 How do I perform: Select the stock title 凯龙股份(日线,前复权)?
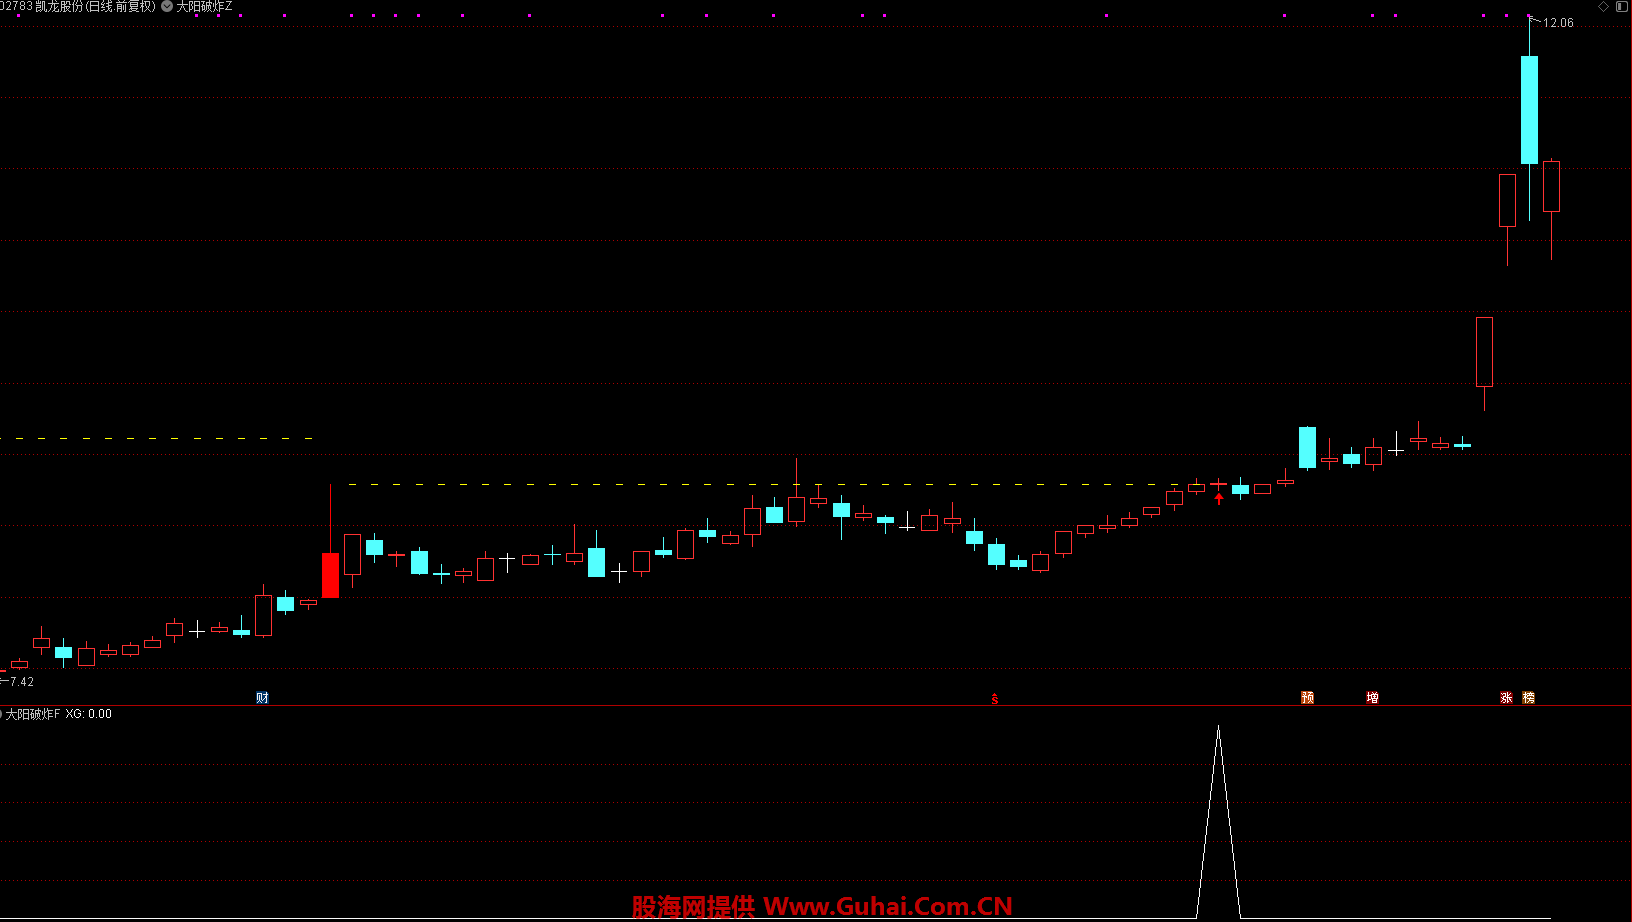pyautogui.click(x=95, y=7)
